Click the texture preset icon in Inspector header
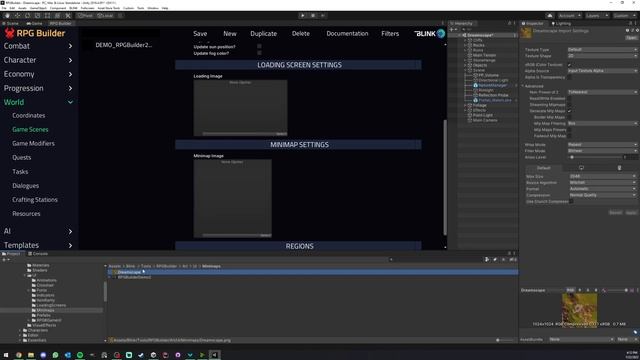Viewport: 640px width, 360px height. click(632, 30)
